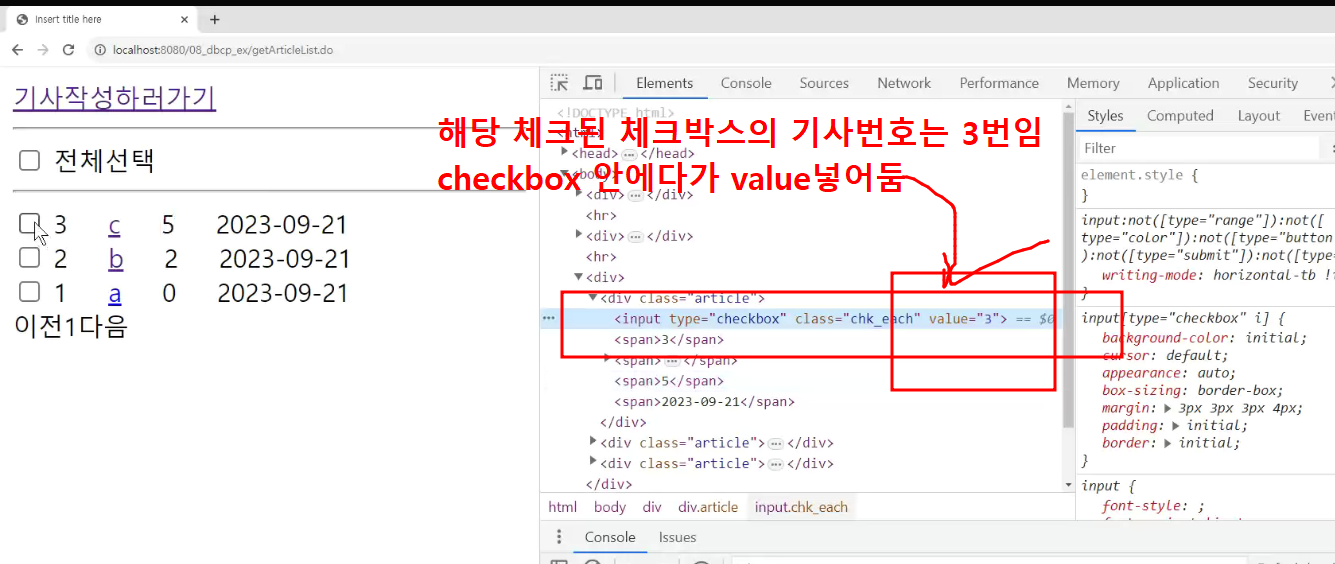The height and width of the screenshot is (564, 1335).
Task: Open the Security tab
Action: pyautogui.click(x=1272, y=83)
